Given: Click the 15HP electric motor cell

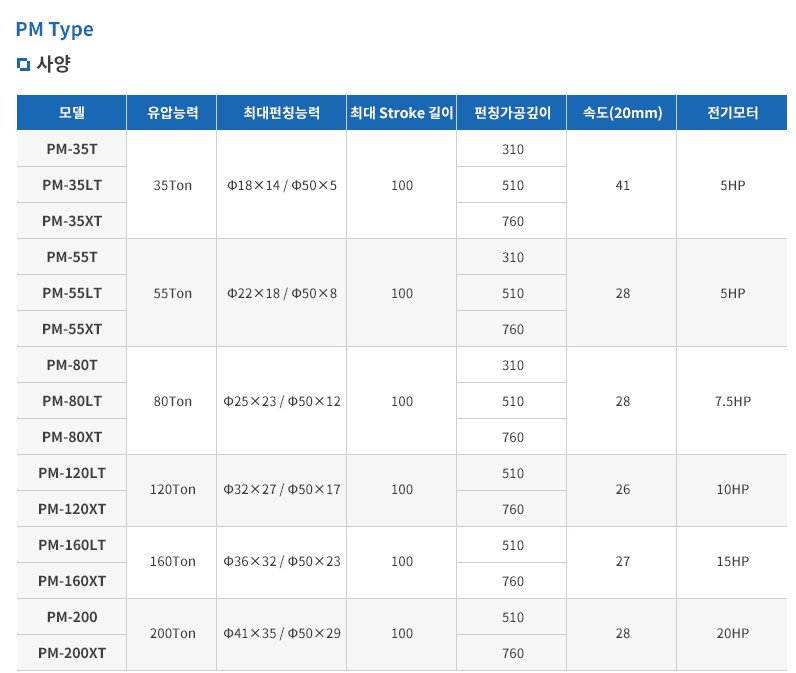Looking at the screenshot, I should pos(731,562).
